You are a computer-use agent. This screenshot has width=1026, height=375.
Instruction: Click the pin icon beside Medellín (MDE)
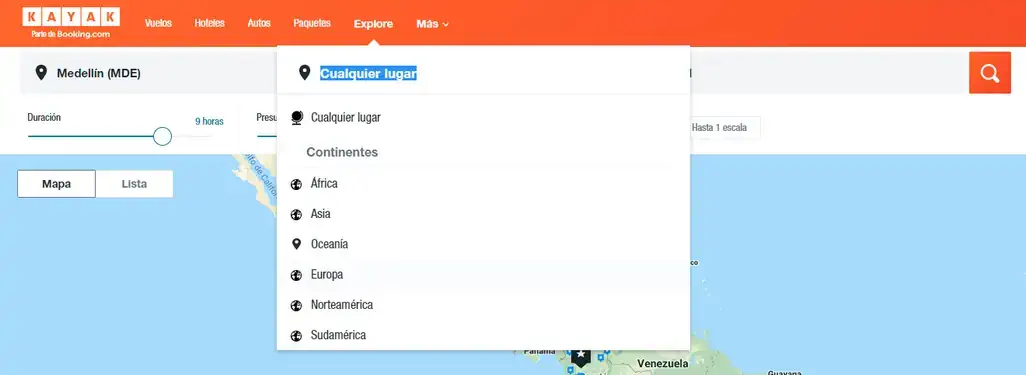41,73
